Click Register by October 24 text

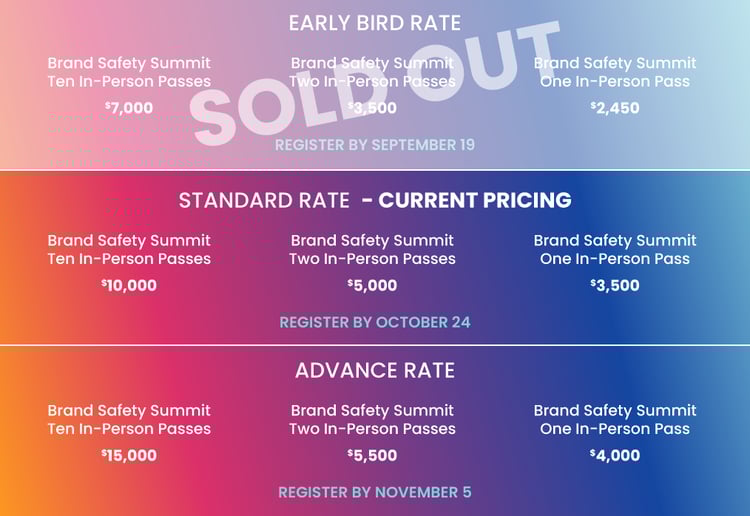point(375,322)
